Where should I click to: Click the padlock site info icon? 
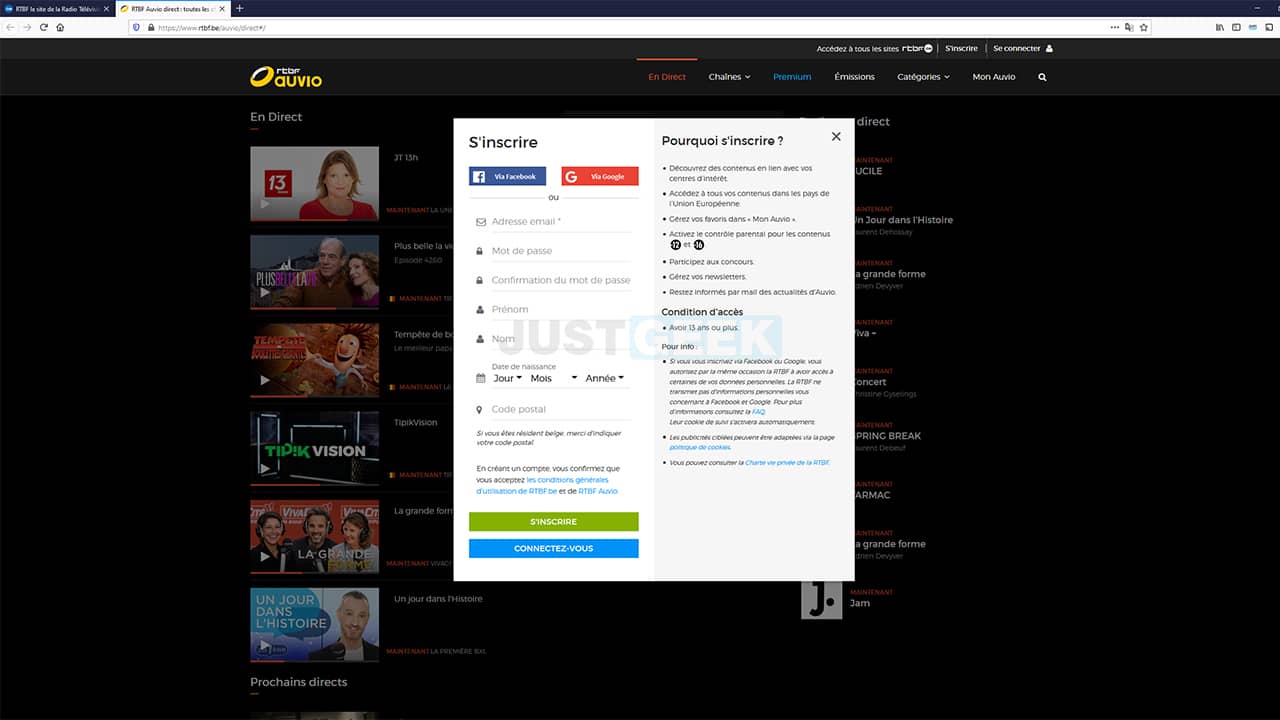[x=151, y=27]
